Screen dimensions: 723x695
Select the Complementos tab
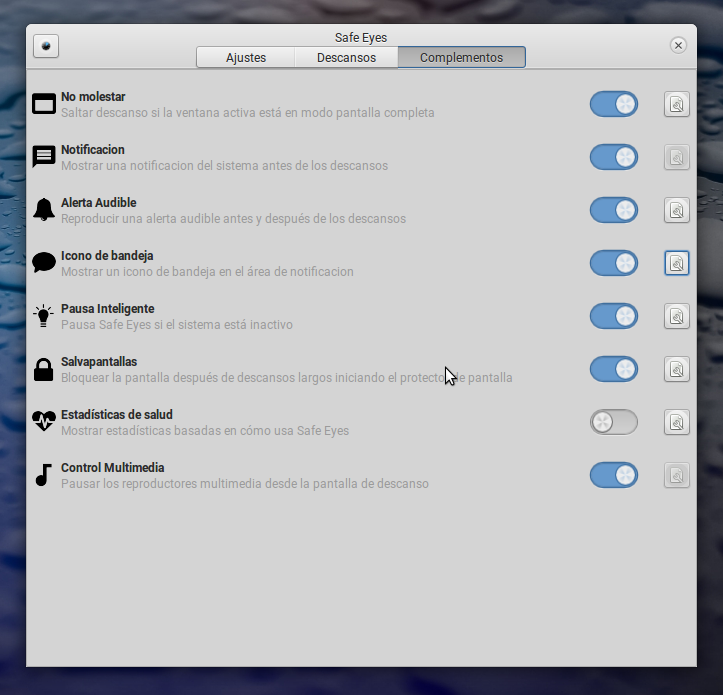point(461,58)
